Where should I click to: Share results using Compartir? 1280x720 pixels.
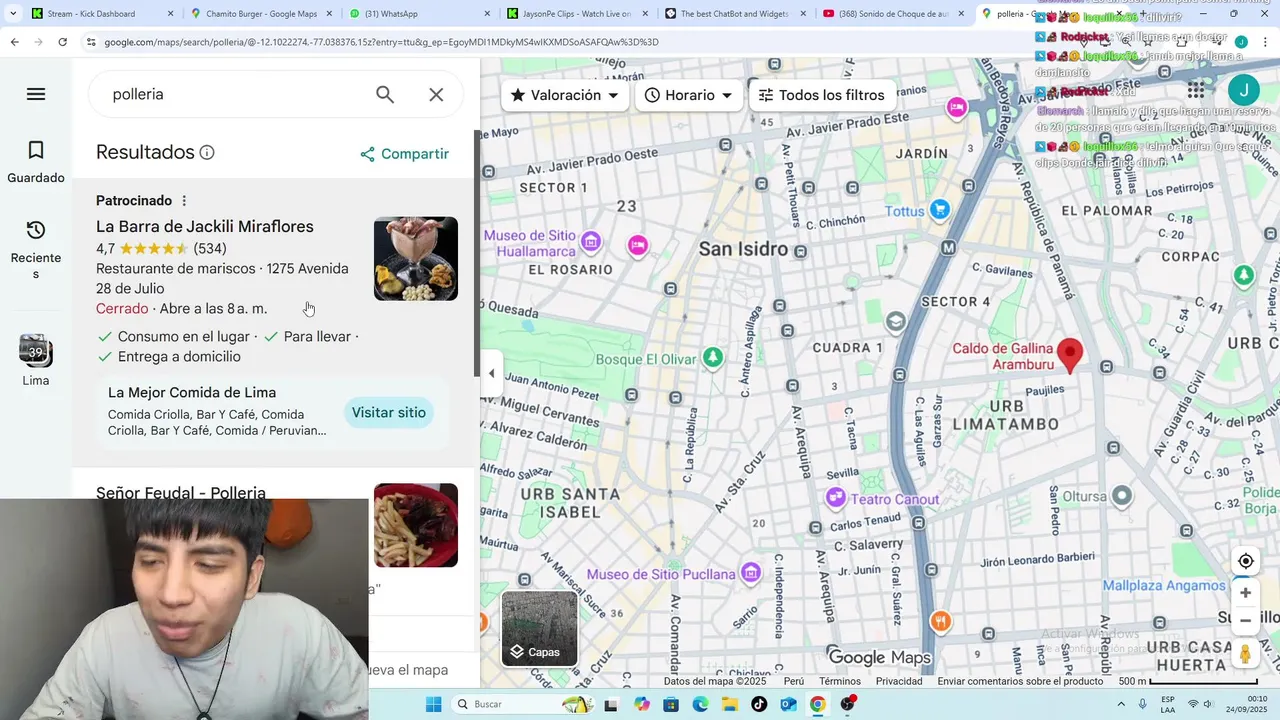coord(405,154)
